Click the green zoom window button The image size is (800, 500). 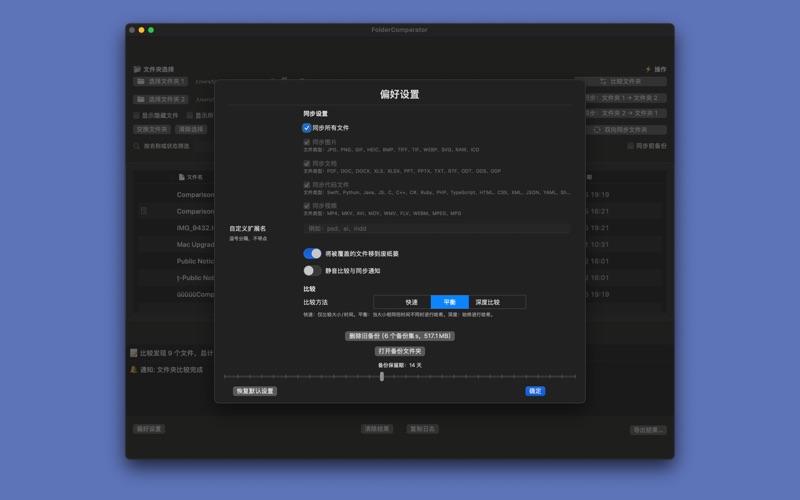(x=151, y=30)
